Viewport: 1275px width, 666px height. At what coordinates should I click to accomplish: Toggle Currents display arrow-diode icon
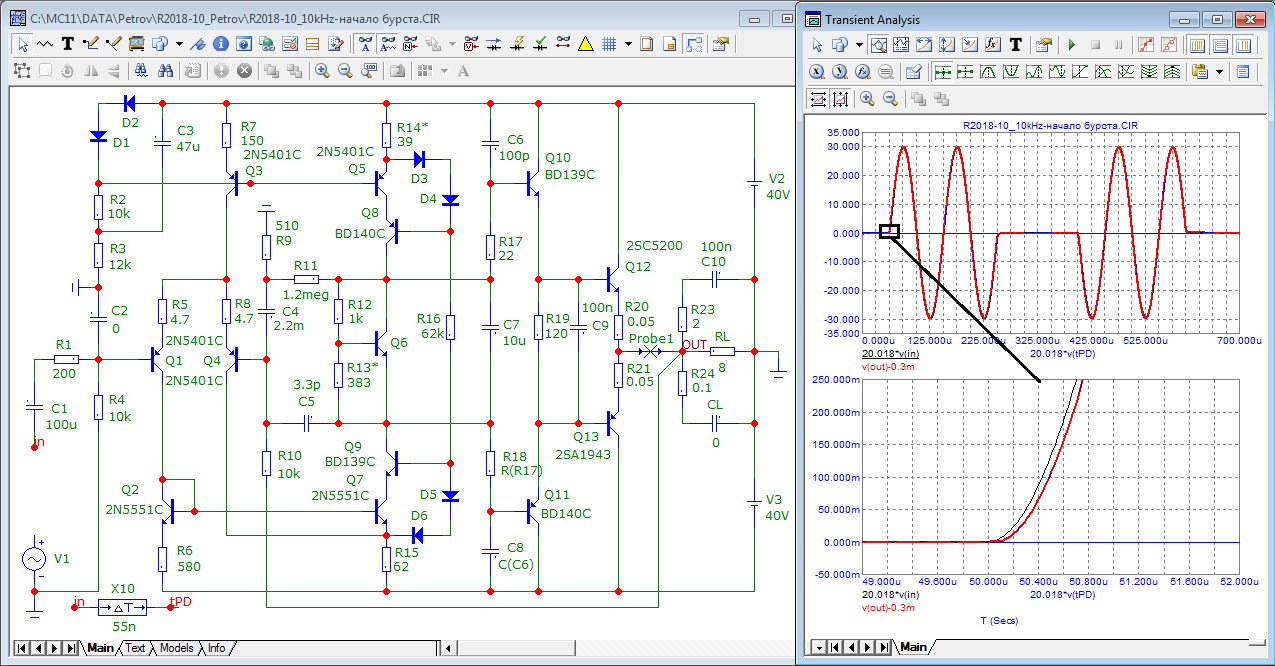click(494, 44)
